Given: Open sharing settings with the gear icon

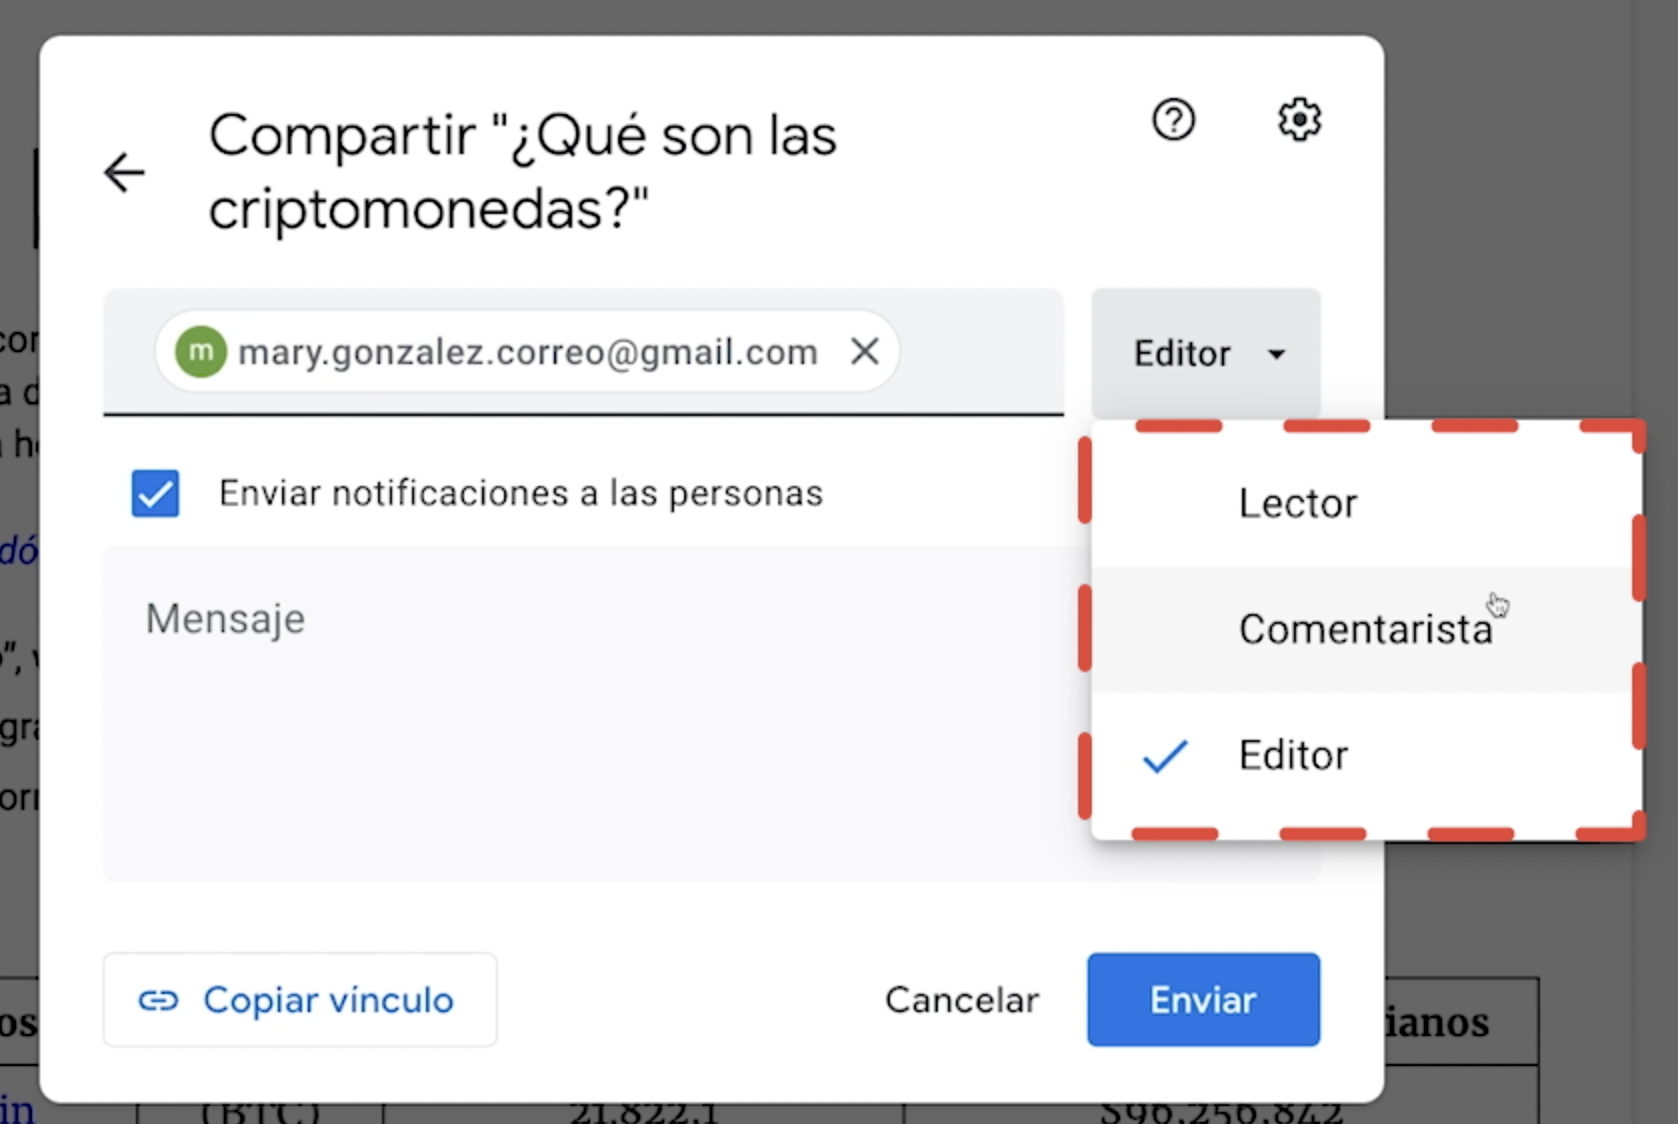Looking at the screenshot, I should [x=1298, y=119].
